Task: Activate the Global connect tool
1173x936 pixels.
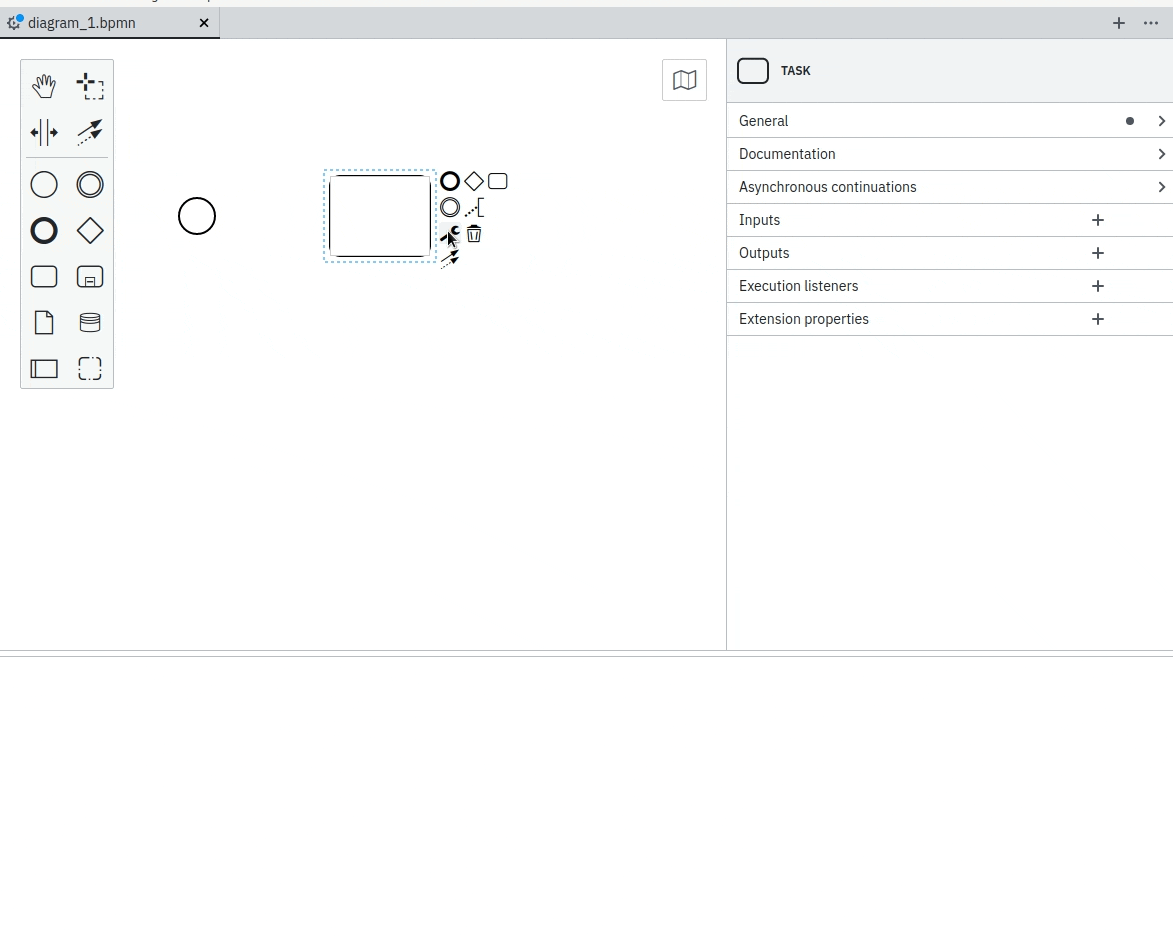Action: (90, 131)
